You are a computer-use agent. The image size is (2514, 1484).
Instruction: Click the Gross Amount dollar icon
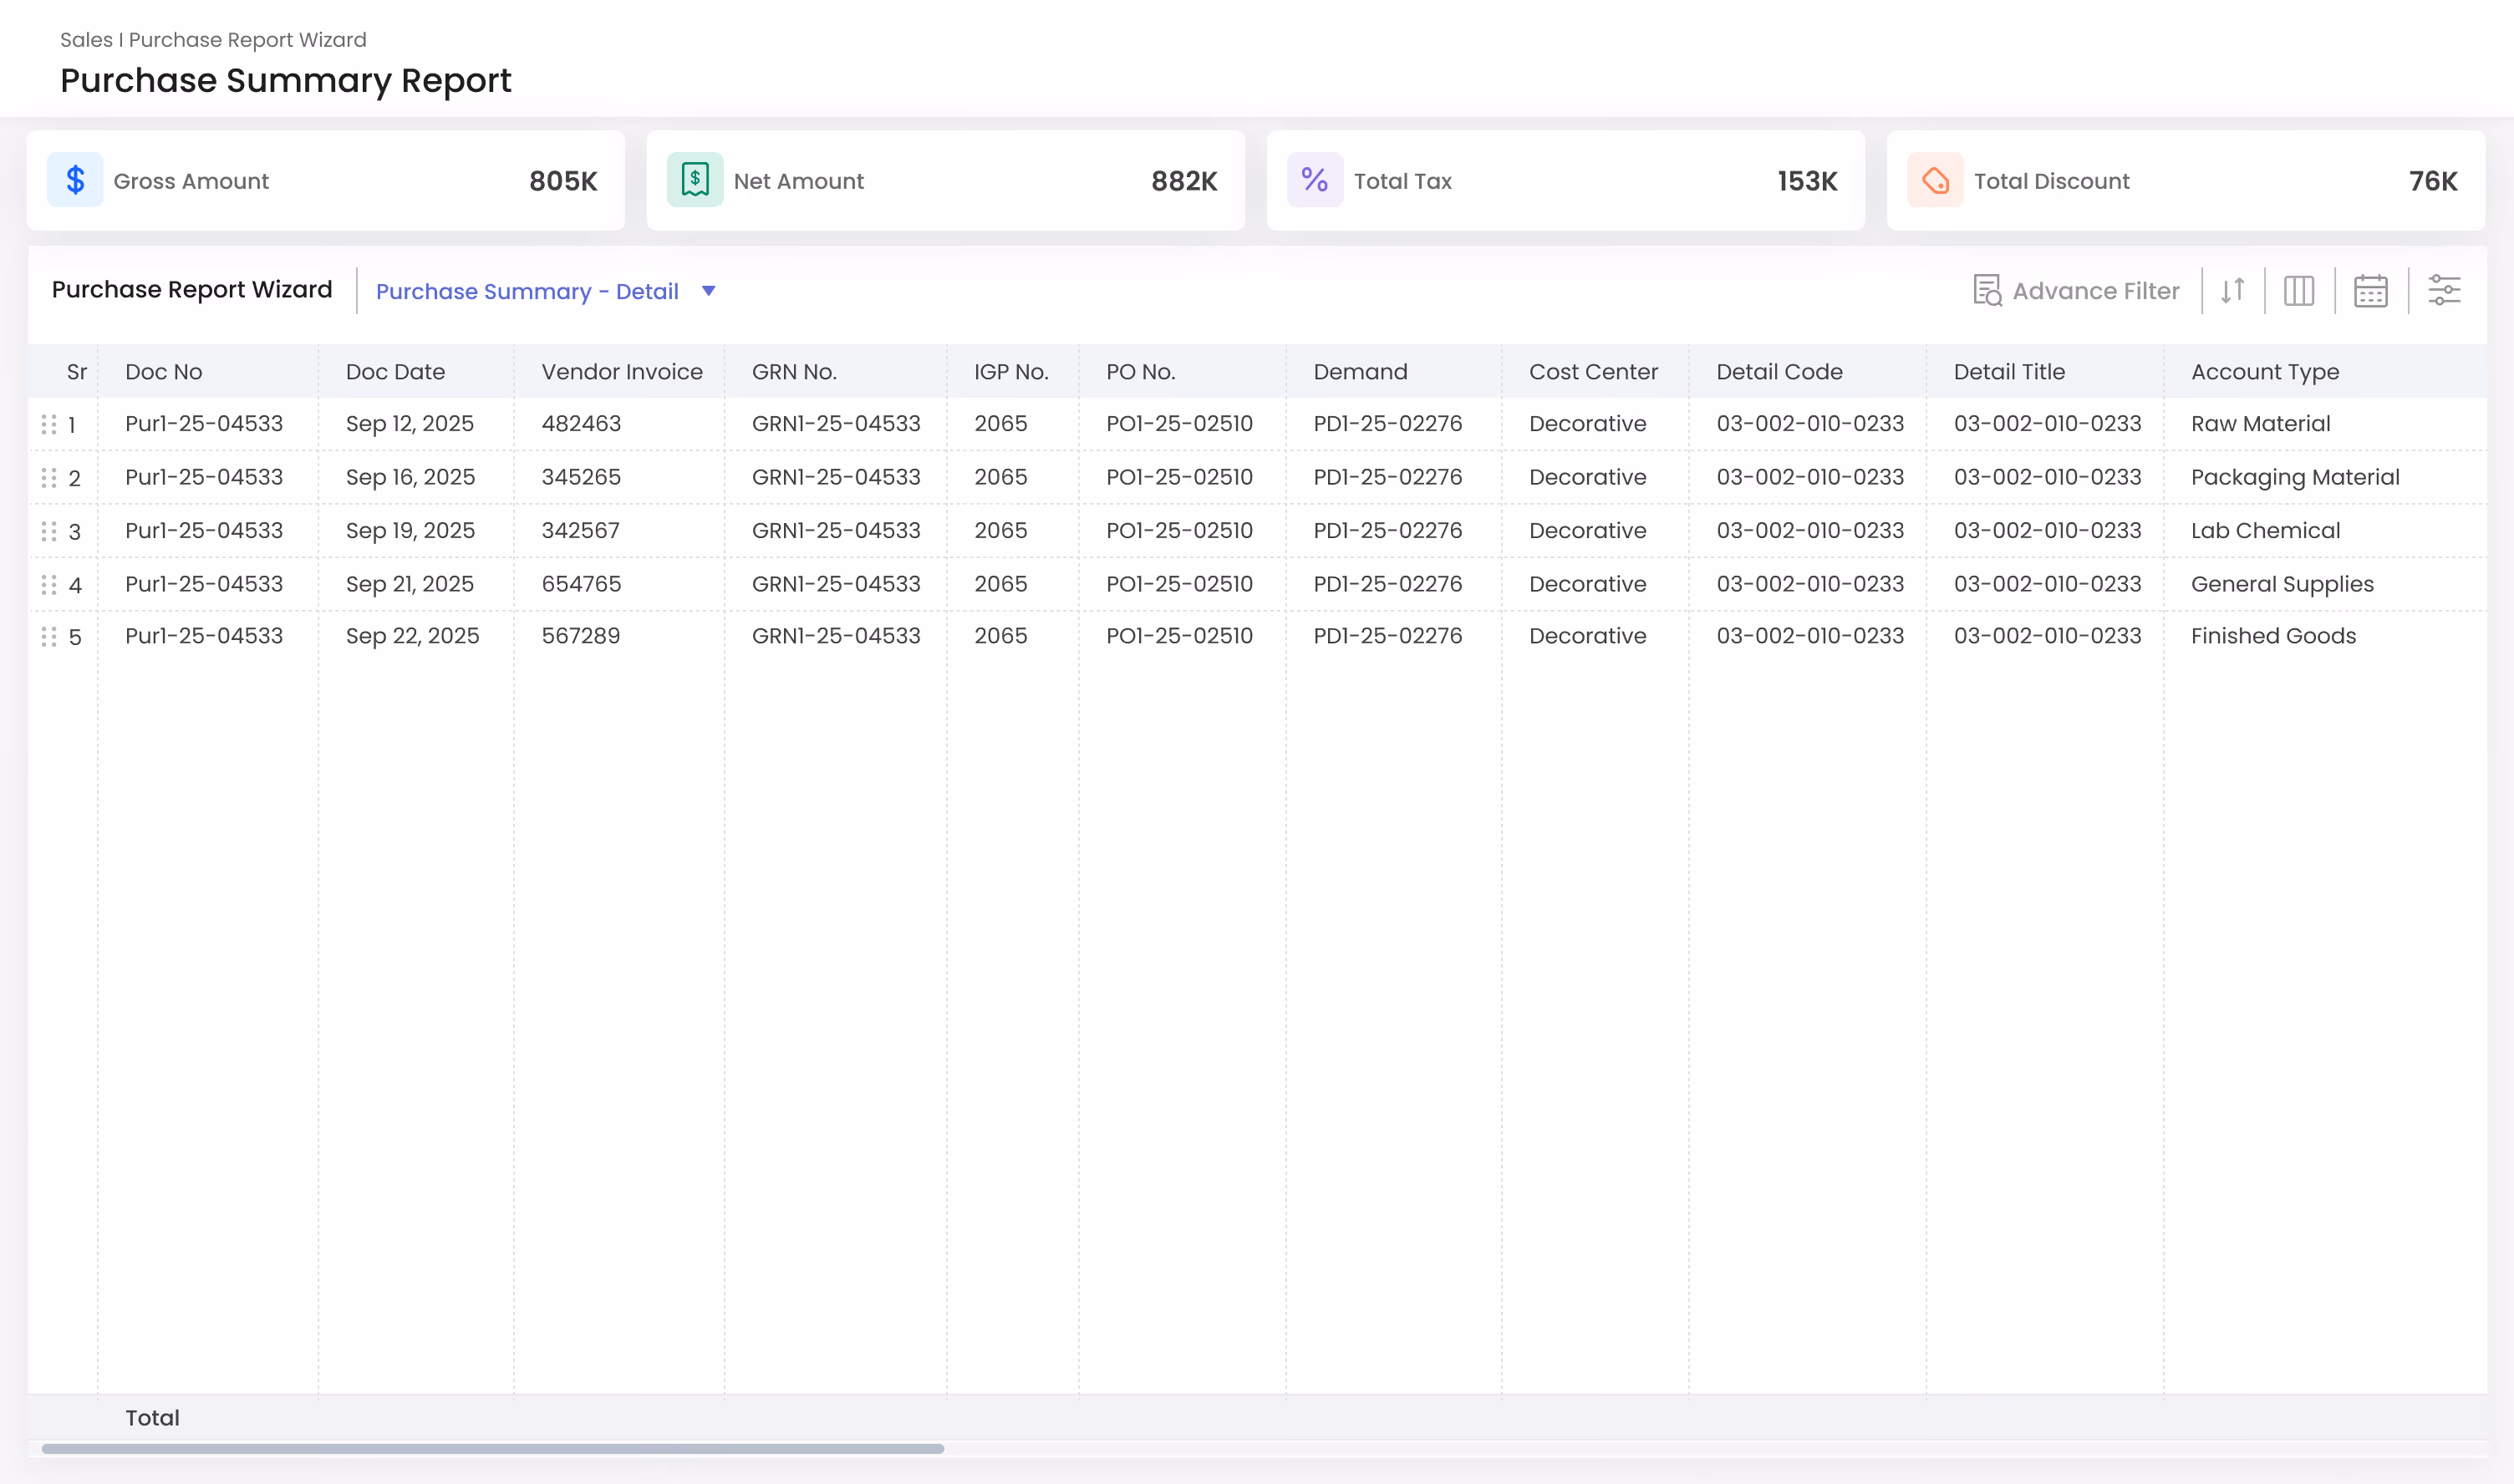(x=75, y=180)
